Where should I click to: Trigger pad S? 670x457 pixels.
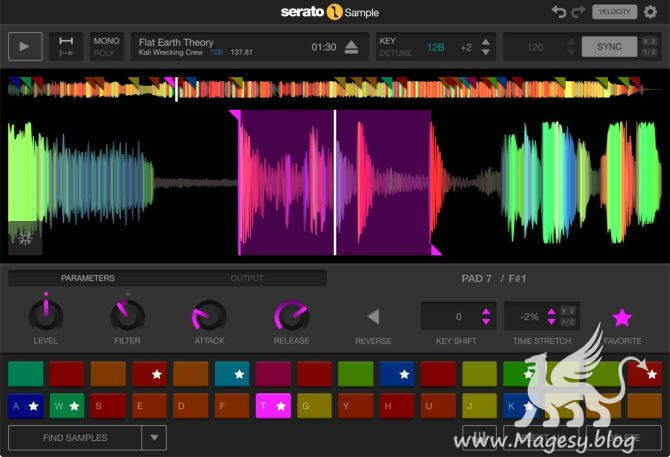point(108,406)
